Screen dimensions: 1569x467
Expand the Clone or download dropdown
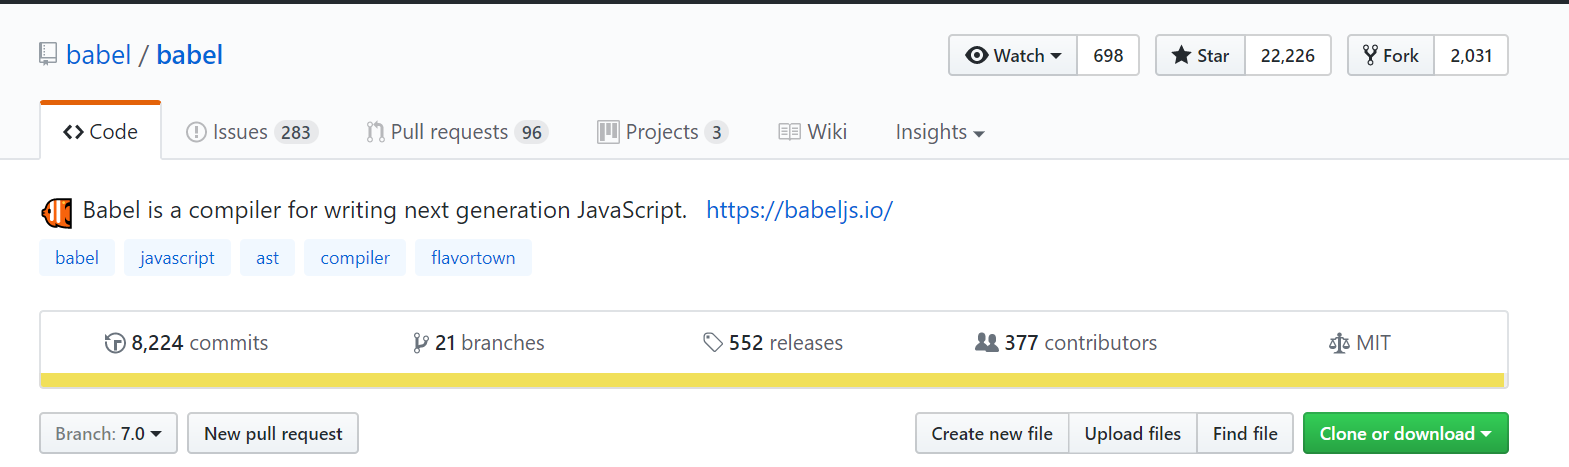(x=1406, y=433)
